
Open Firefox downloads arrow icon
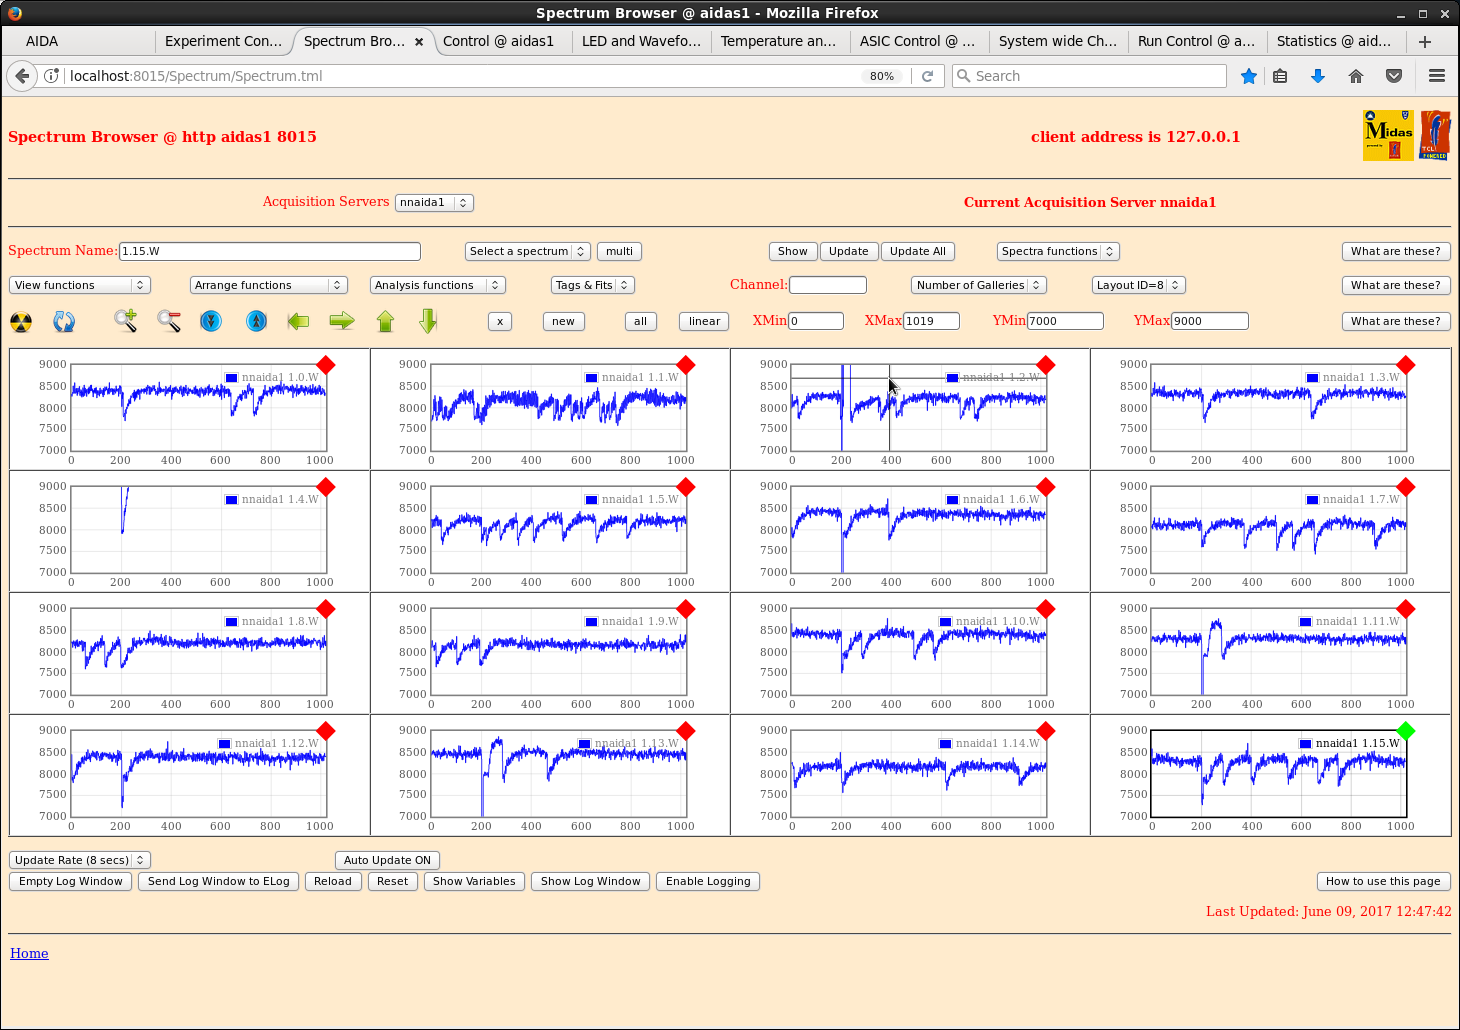[x=1318, y=76]
